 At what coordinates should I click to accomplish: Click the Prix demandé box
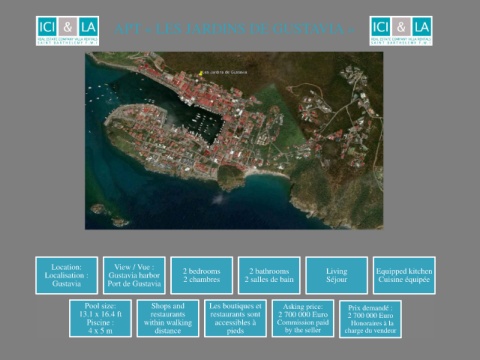coord(370,319)
